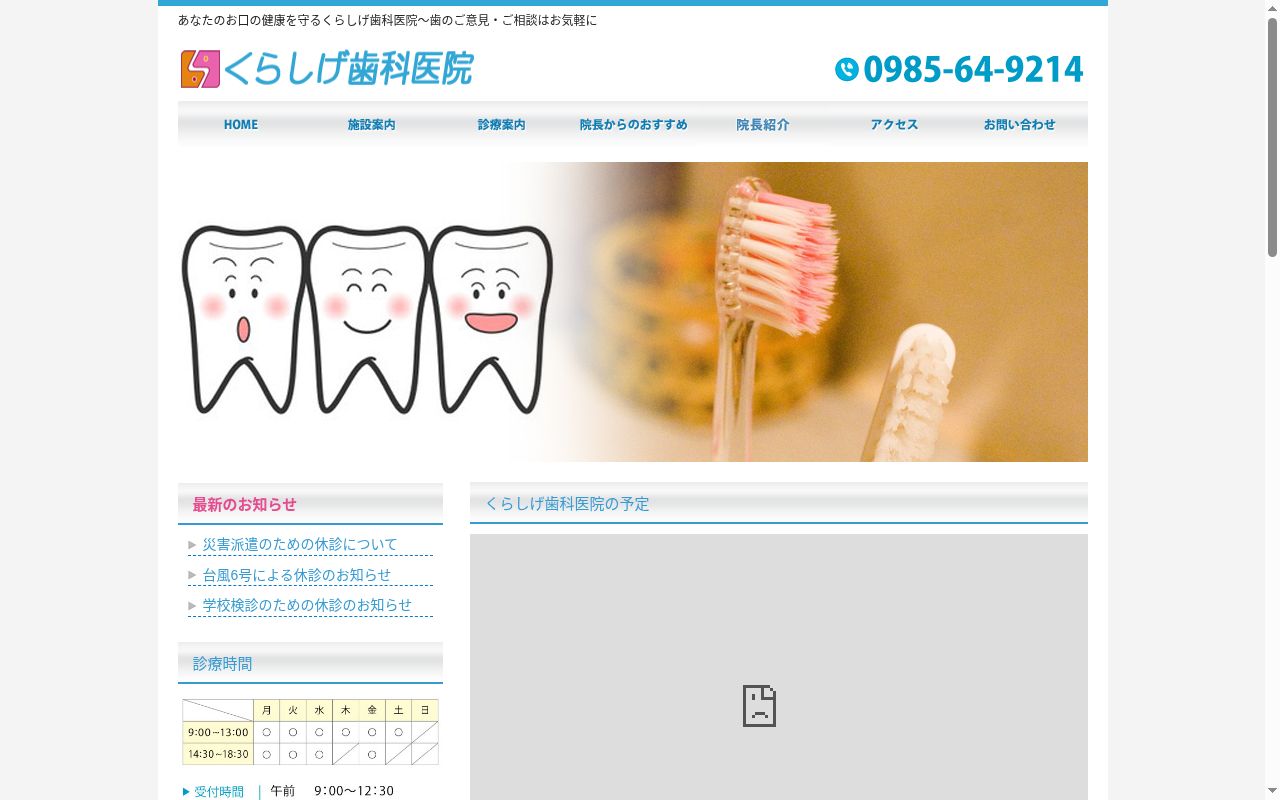
Task: Click the phone icon beside 0985-64-9214
Action: point(847,69)
